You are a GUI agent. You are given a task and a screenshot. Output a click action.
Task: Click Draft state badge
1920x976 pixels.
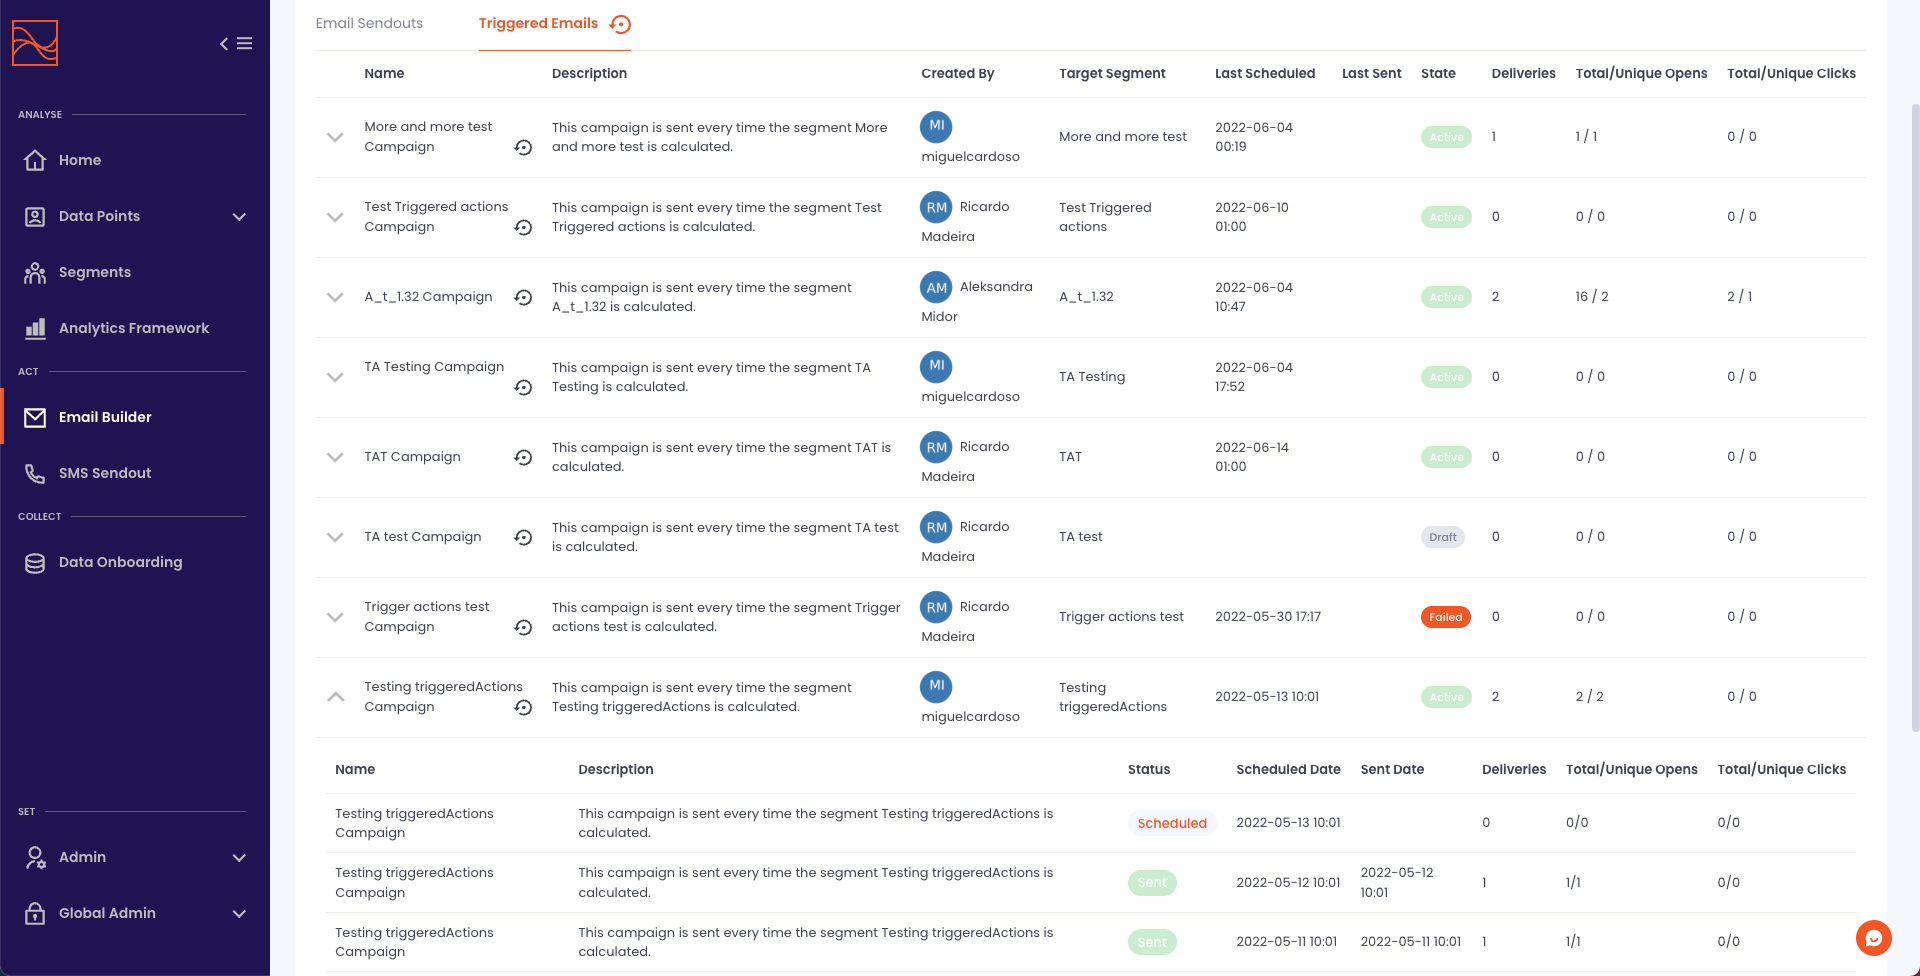(1442, 537)
